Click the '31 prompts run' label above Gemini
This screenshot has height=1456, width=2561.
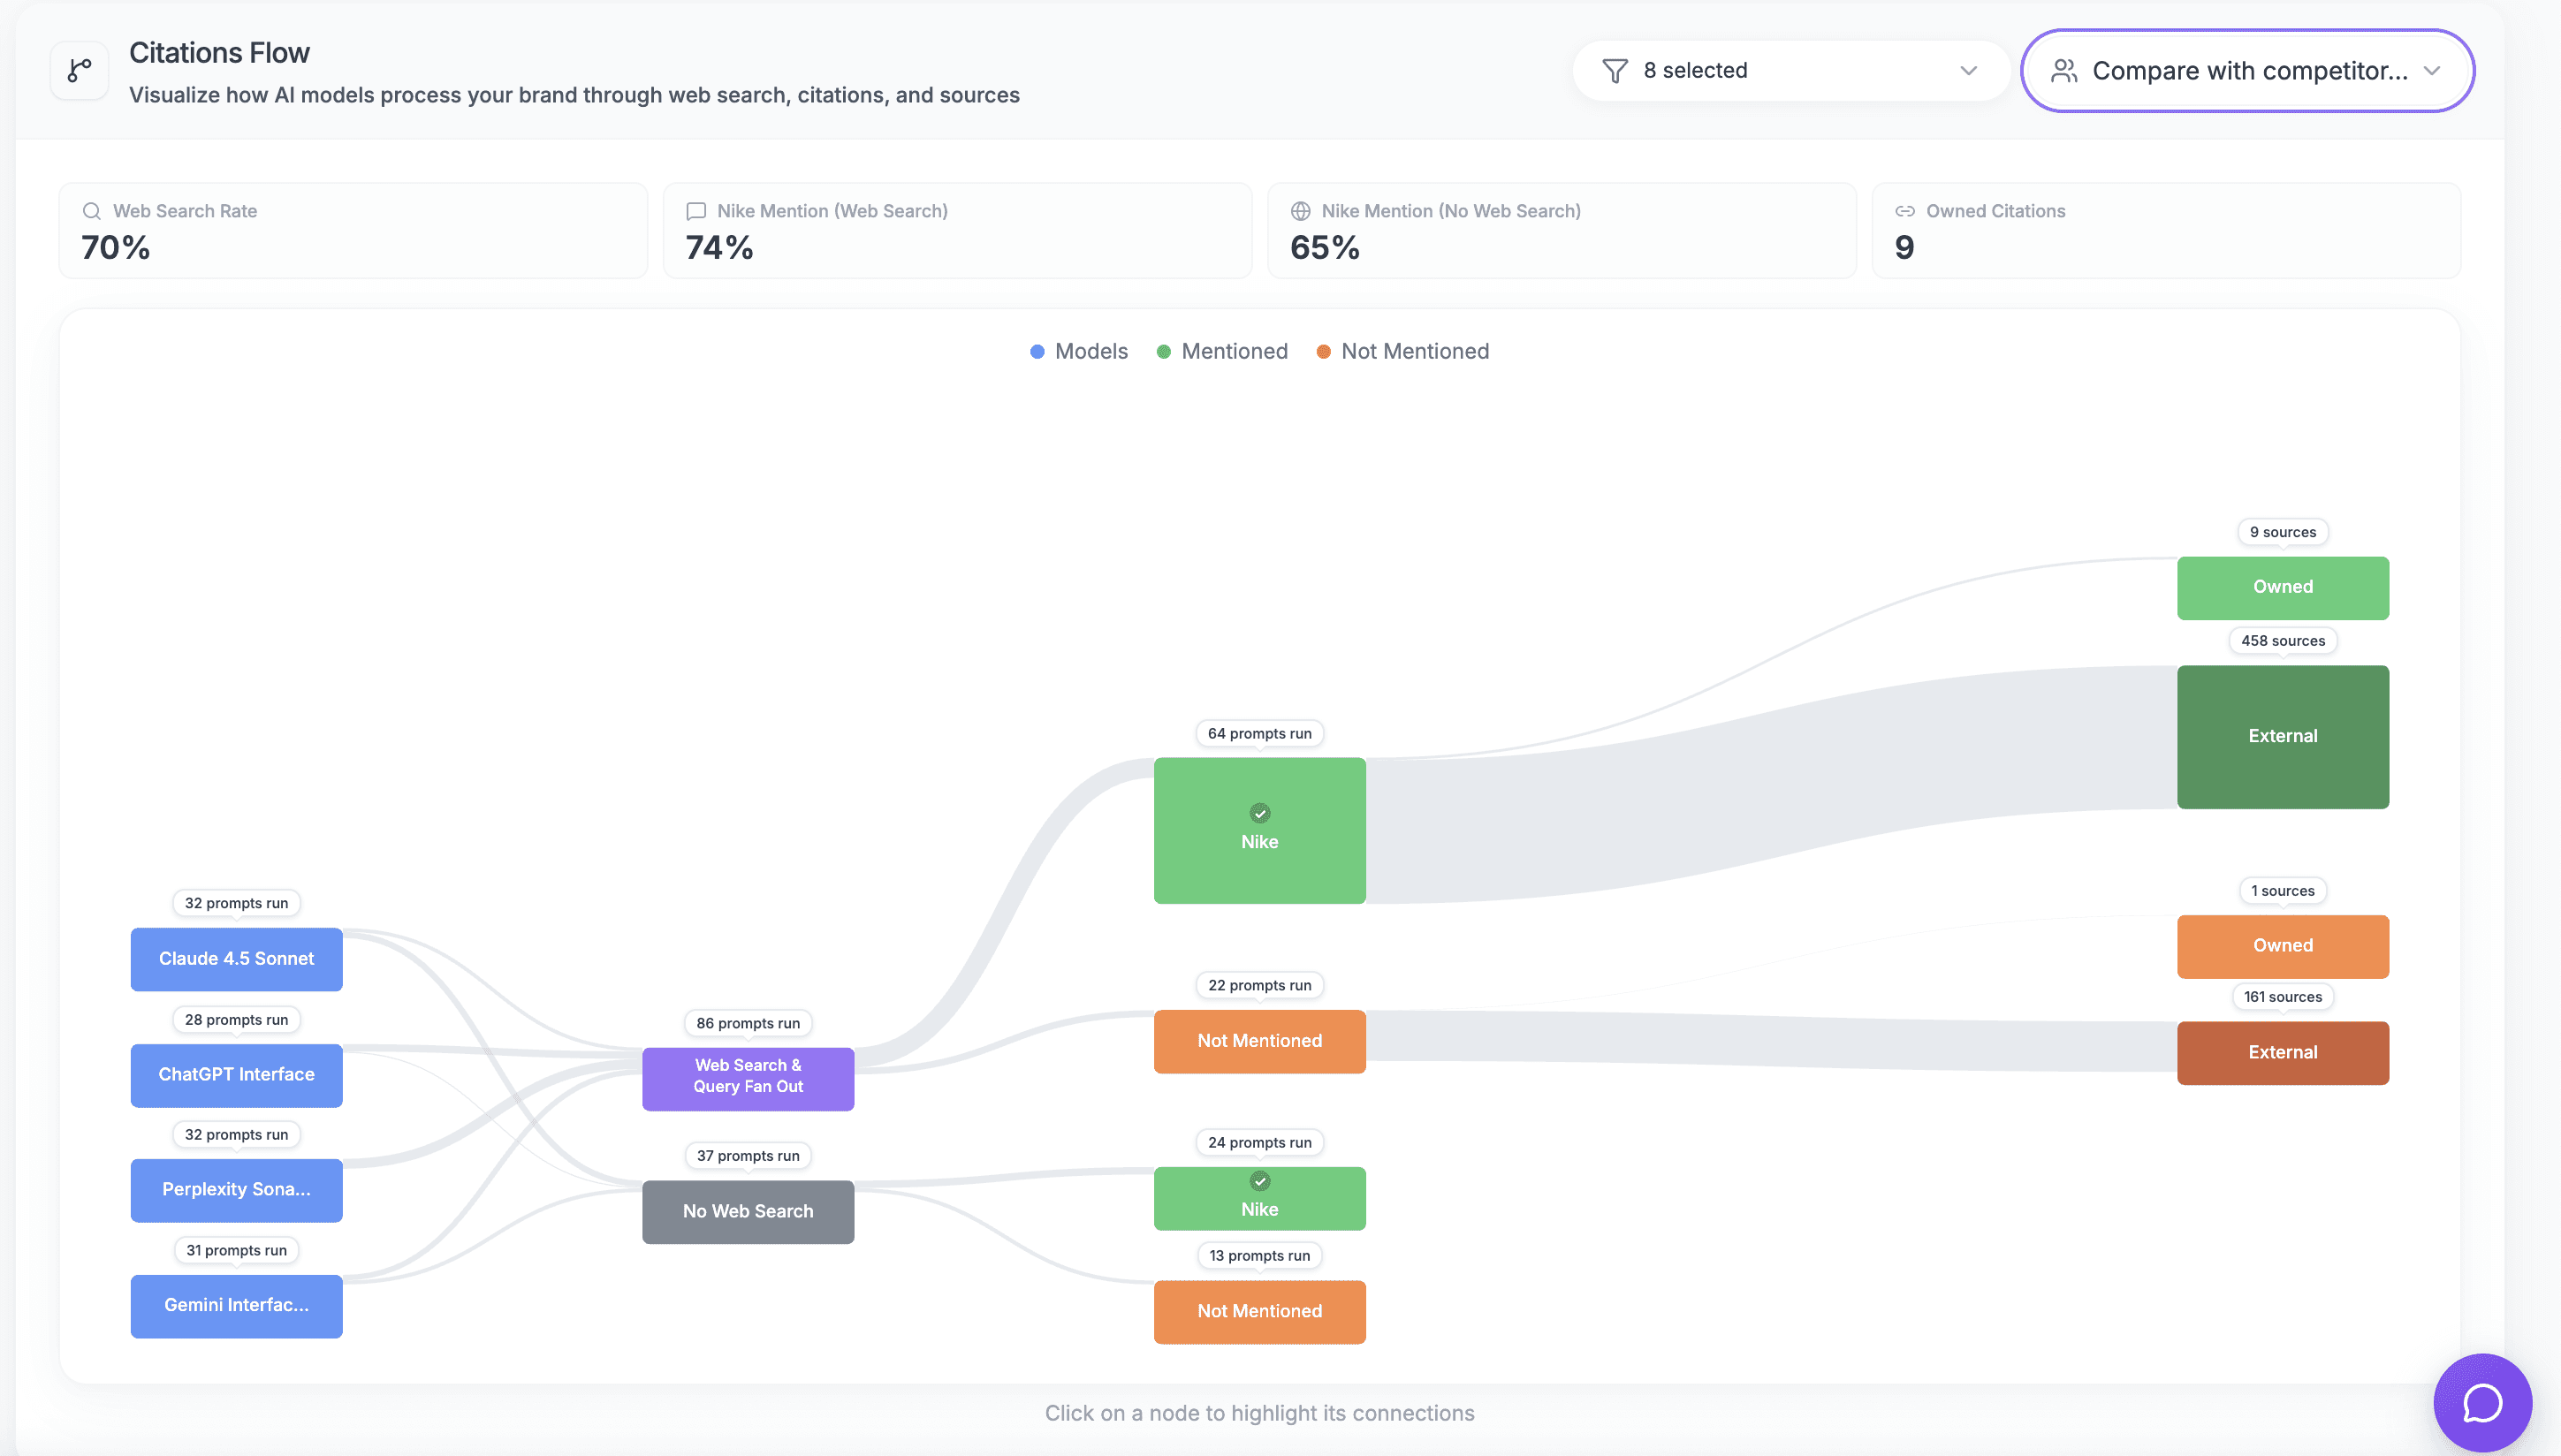236,1251
